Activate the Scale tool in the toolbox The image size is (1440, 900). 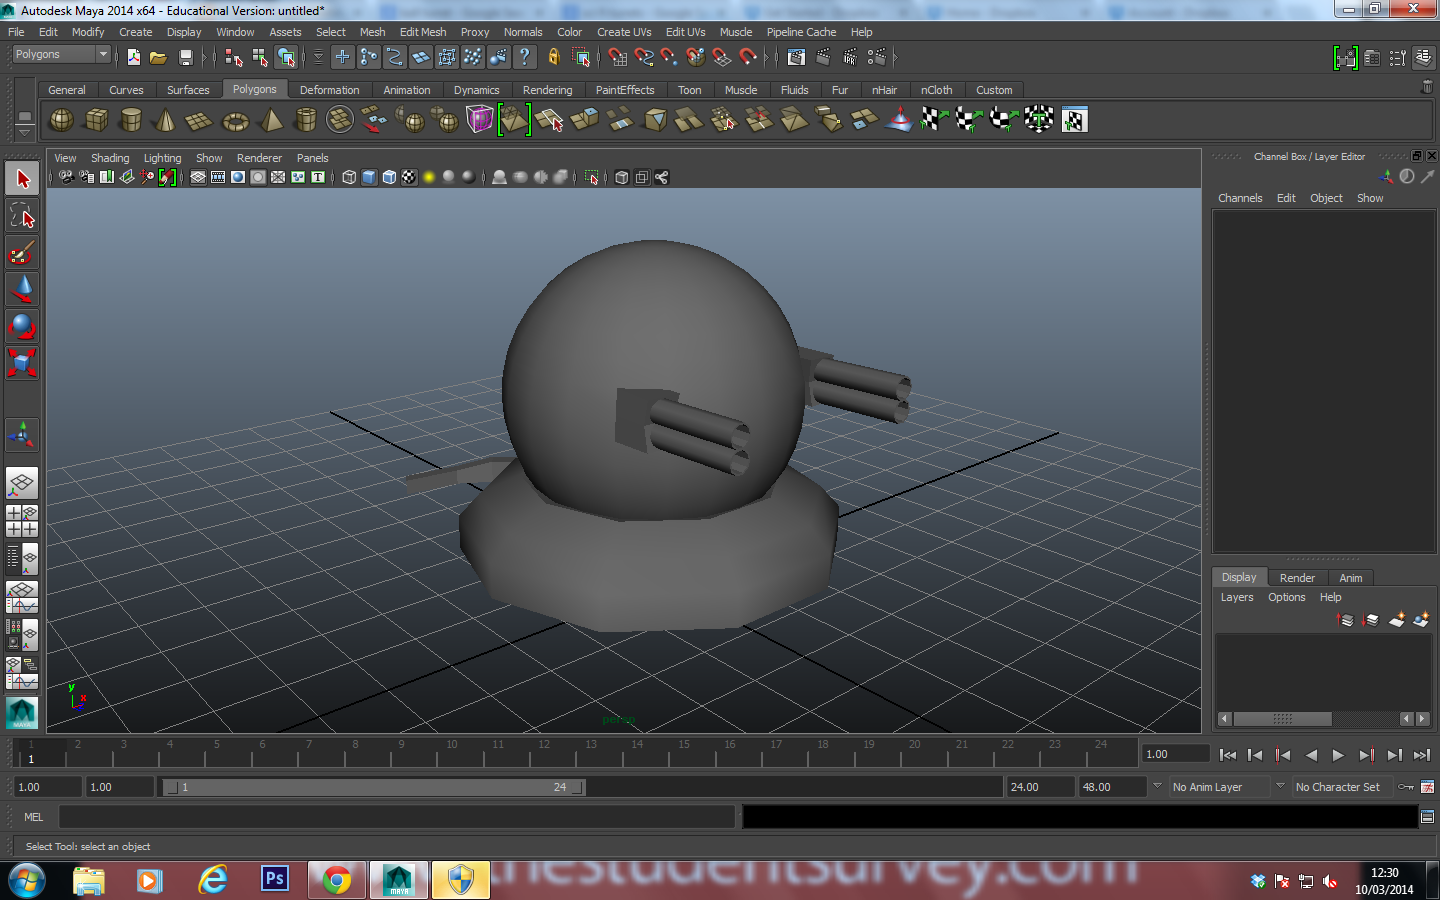22,363
